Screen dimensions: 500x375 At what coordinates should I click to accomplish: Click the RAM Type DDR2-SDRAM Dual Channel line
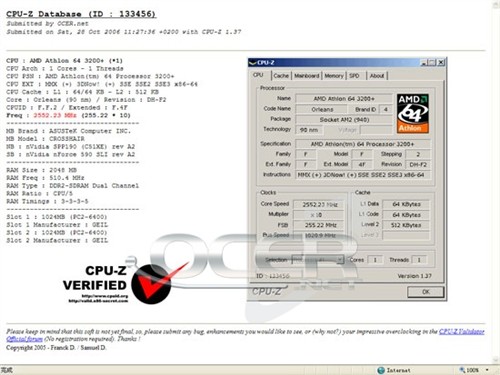click(x=72, y=186)
